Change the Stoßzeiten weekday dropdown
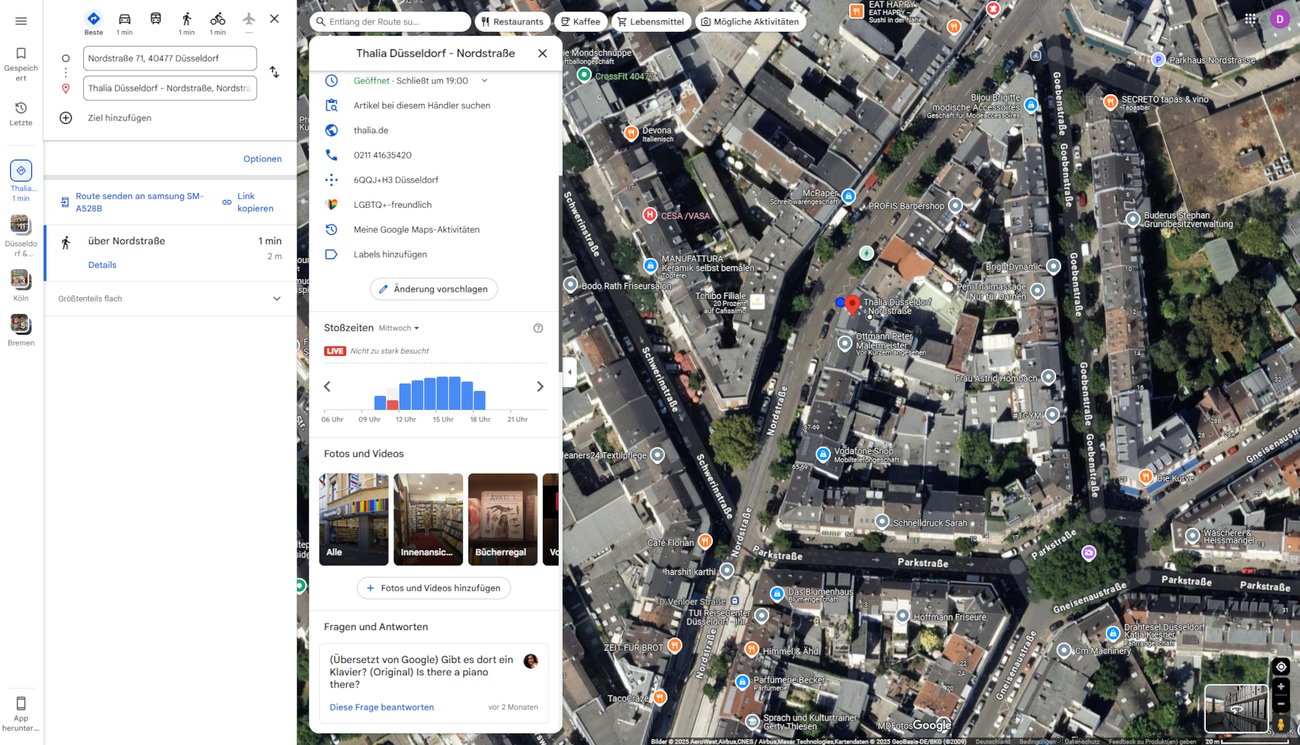 point(398,327)
